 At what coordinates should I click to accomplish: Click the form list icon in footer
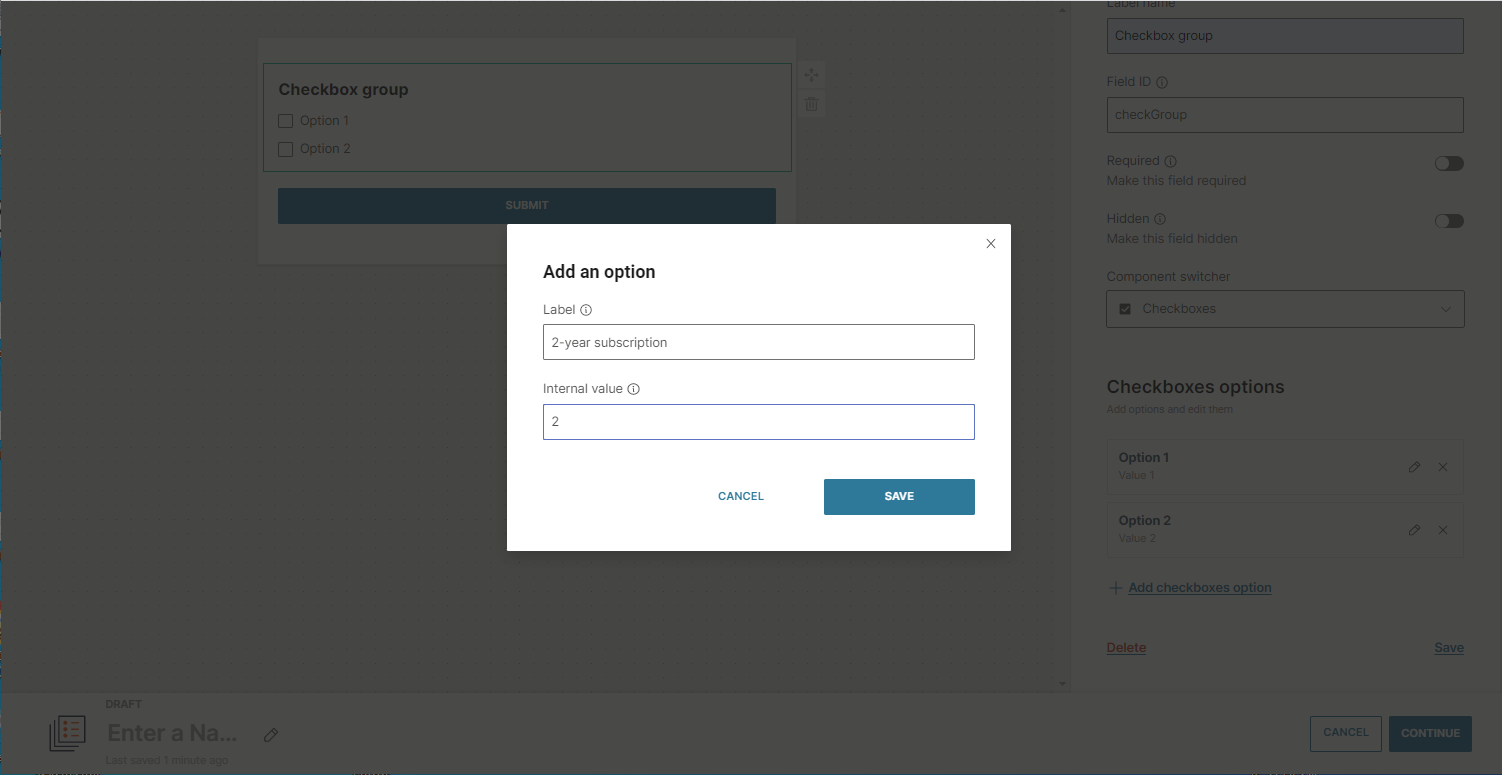pyautogui.click(x=68, y=734)
